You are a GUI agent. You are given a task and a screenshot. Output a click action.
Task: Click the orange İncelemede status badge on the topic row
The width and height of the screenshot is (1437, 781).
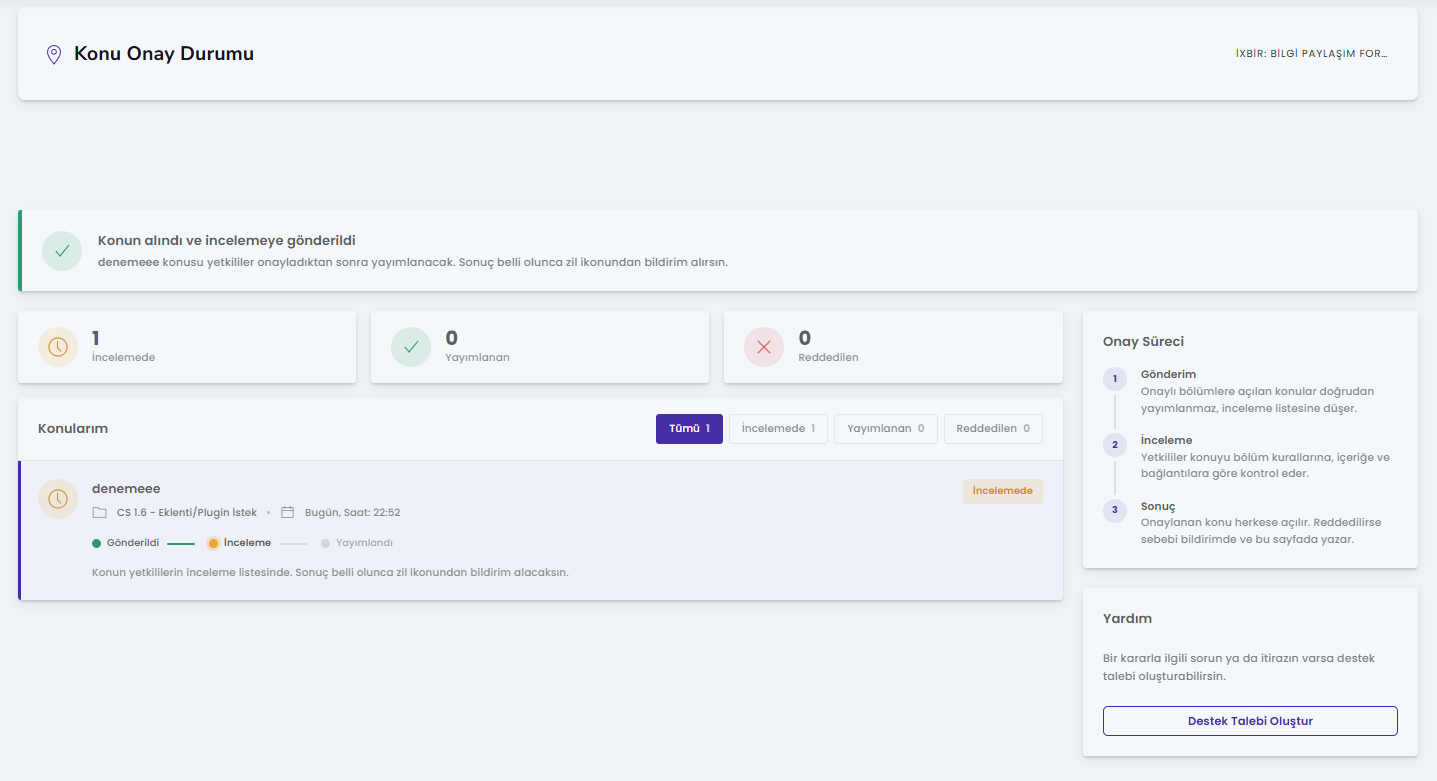[x=1003, y=491]
